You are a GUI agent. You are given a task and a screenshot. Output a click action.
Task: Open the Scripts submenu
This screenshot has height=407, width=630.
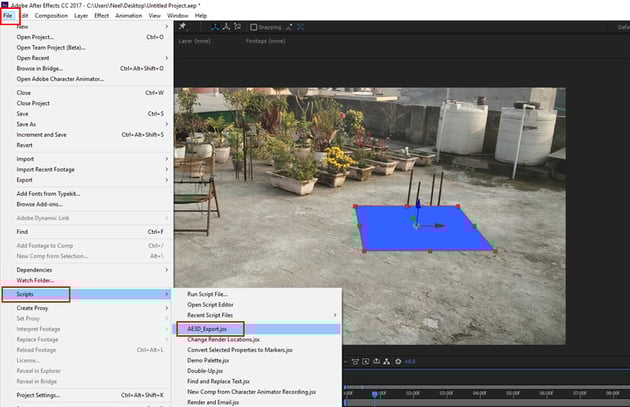point(87,294)
